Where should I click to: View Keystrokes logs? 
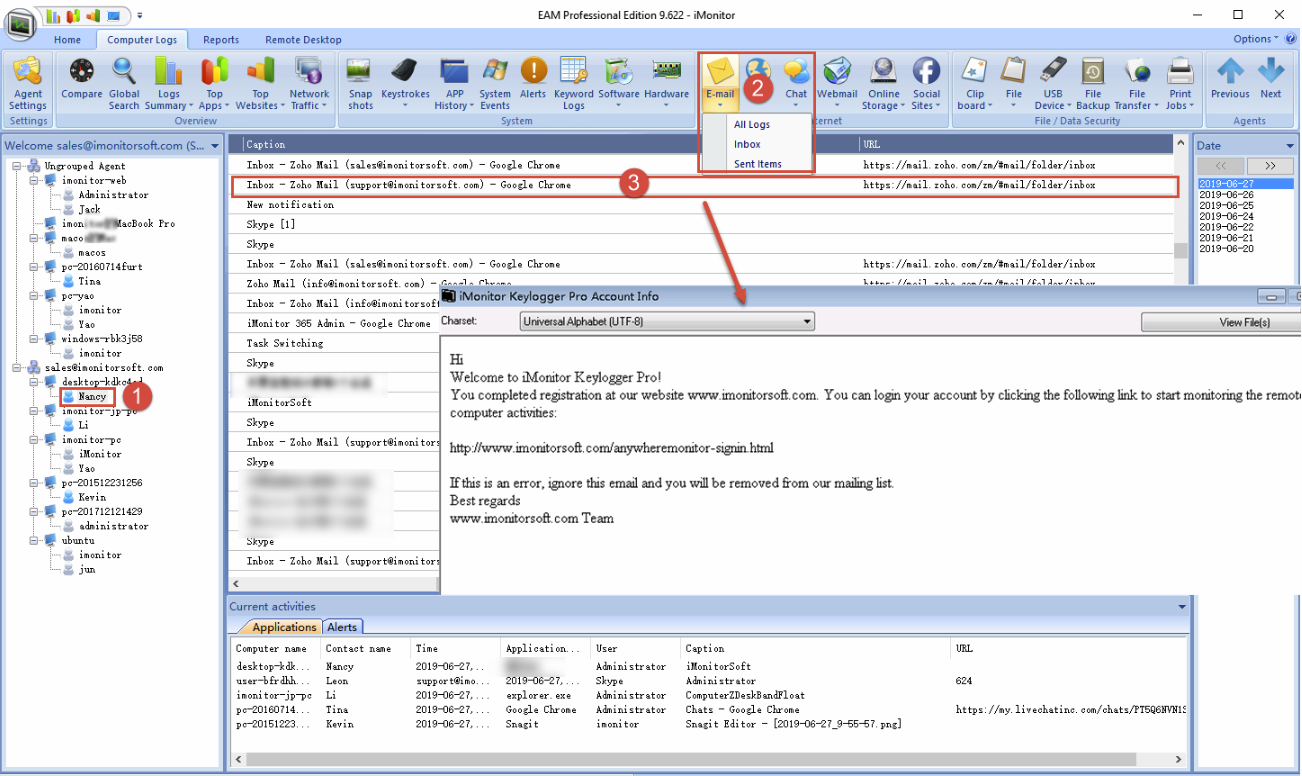tap(405, 84)
